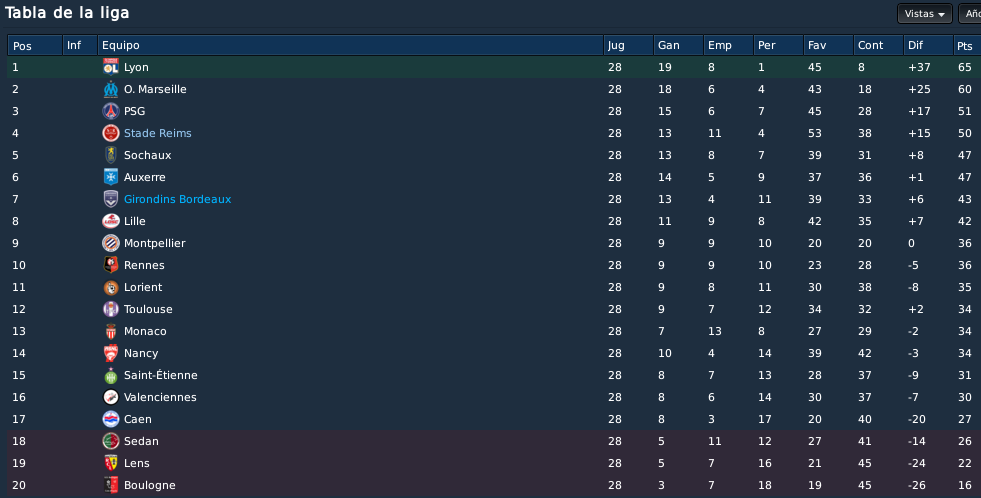981x498 pixels.
Task: Open the Vistas dropdown menu
Action: click(x=925, y=14)
